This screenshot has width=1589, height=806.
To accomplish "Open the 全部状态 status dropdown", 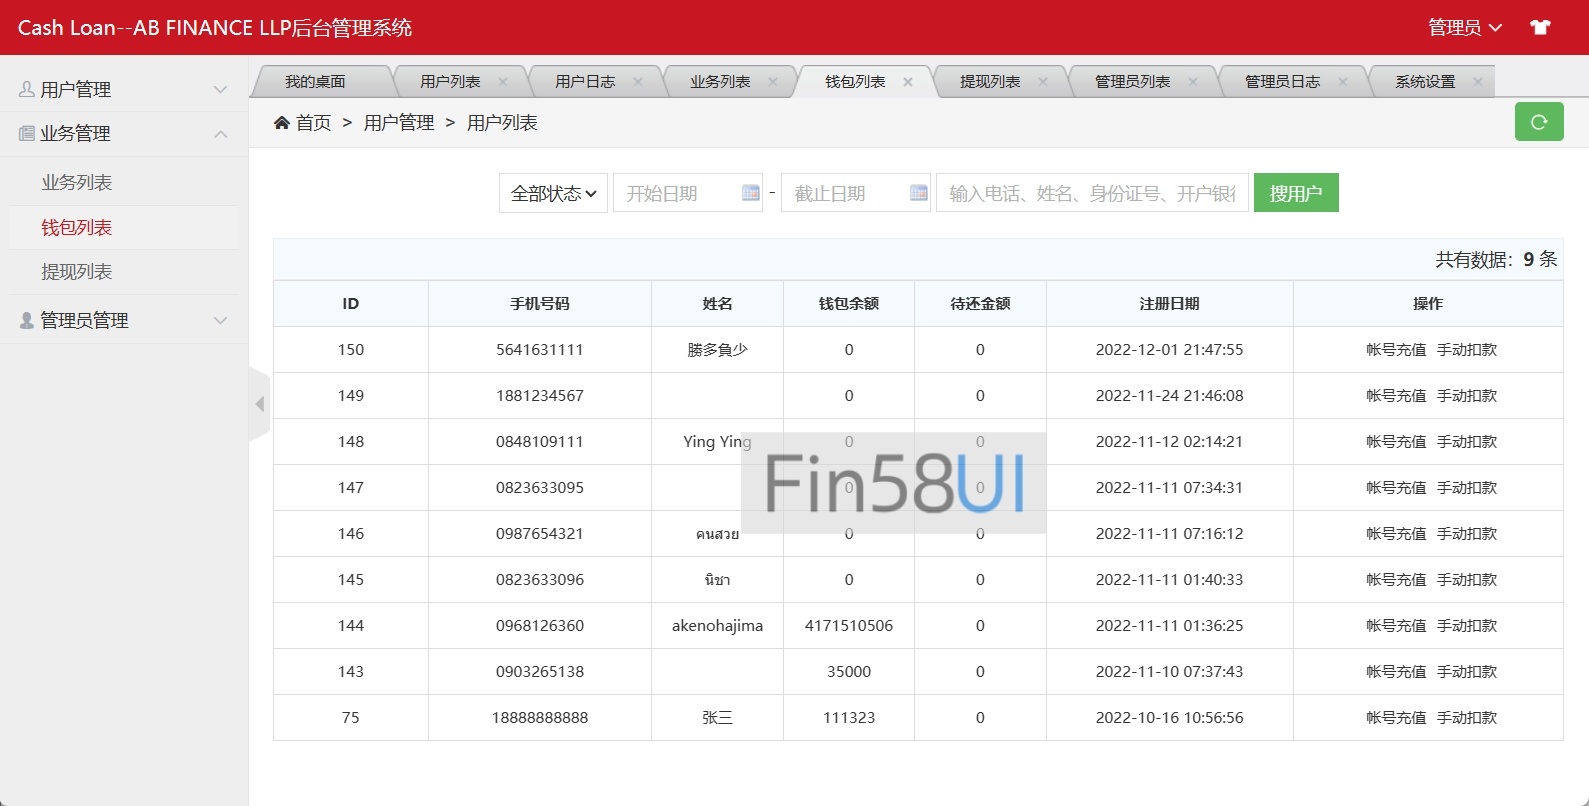I will click(553, 193).
